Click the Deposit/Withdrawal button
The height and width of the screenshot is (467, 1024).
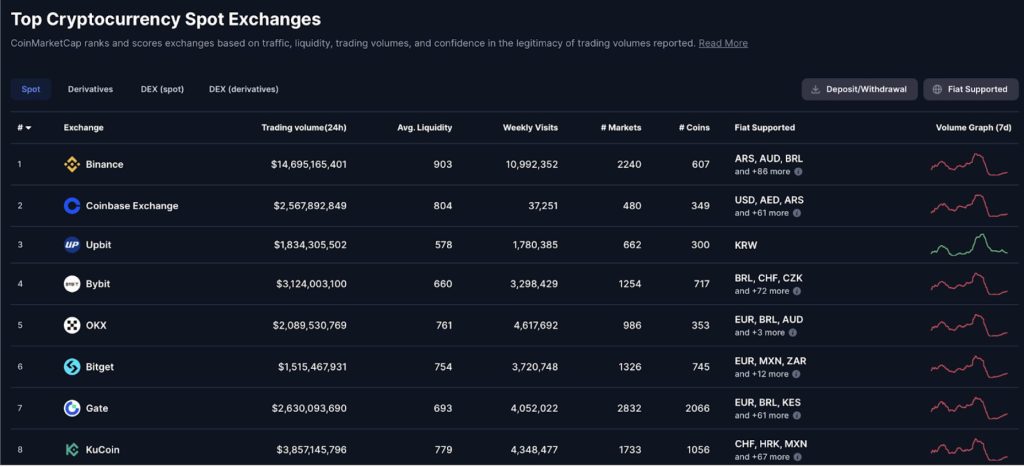(859, 89)
